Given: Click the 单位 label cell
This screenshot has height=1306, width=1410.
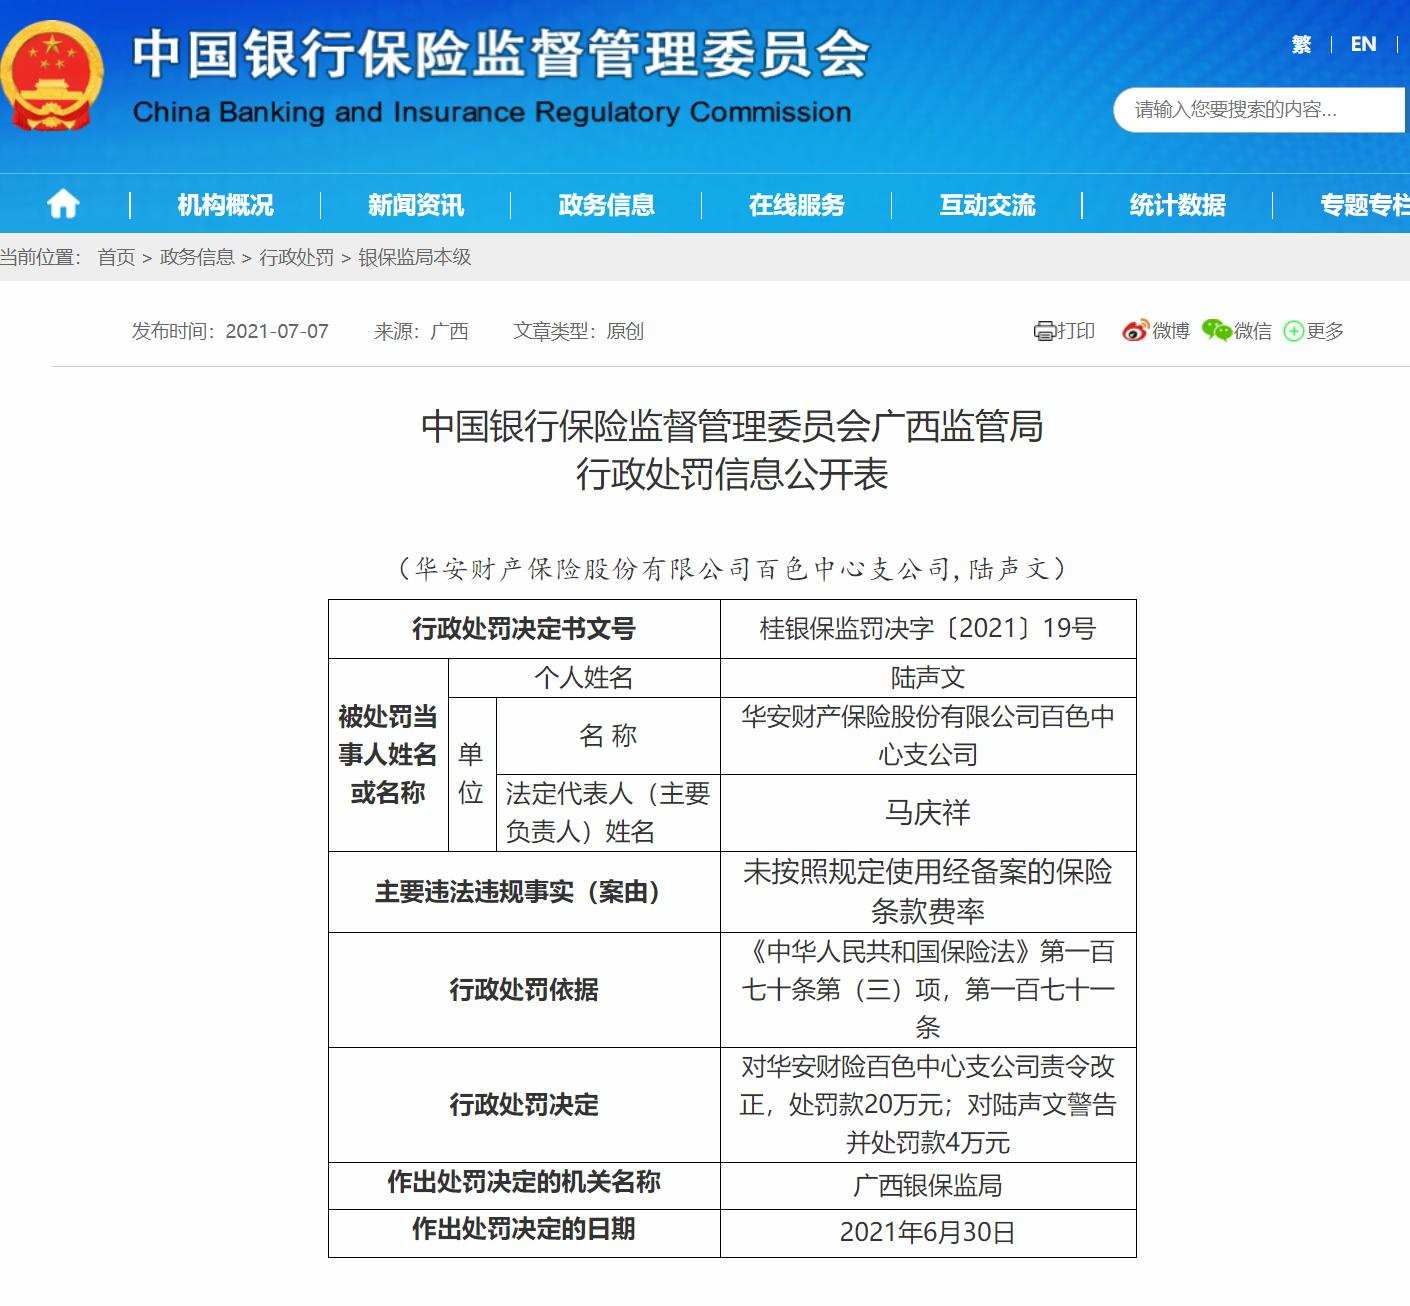Looking at the screenshot, I should tap(471, 774).
